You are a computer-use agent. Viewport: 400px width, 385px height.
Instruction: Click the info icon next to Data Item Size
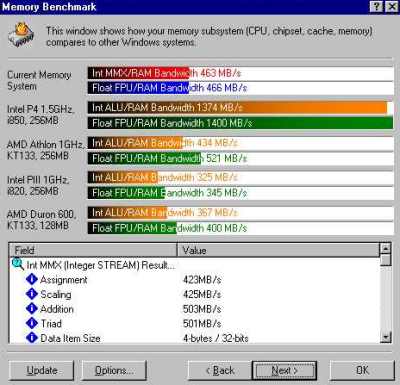tap(32, 338)
